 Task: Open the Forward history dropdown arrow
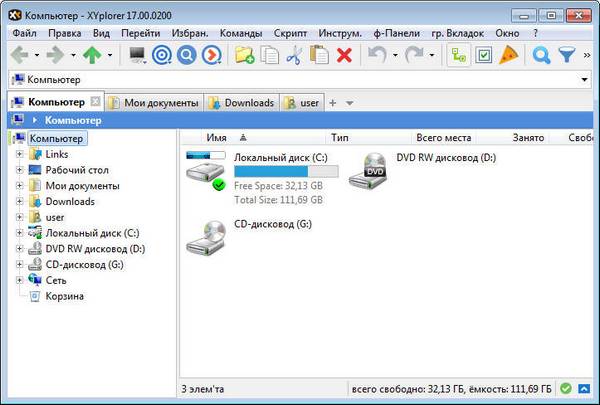(x=73, y=56)
